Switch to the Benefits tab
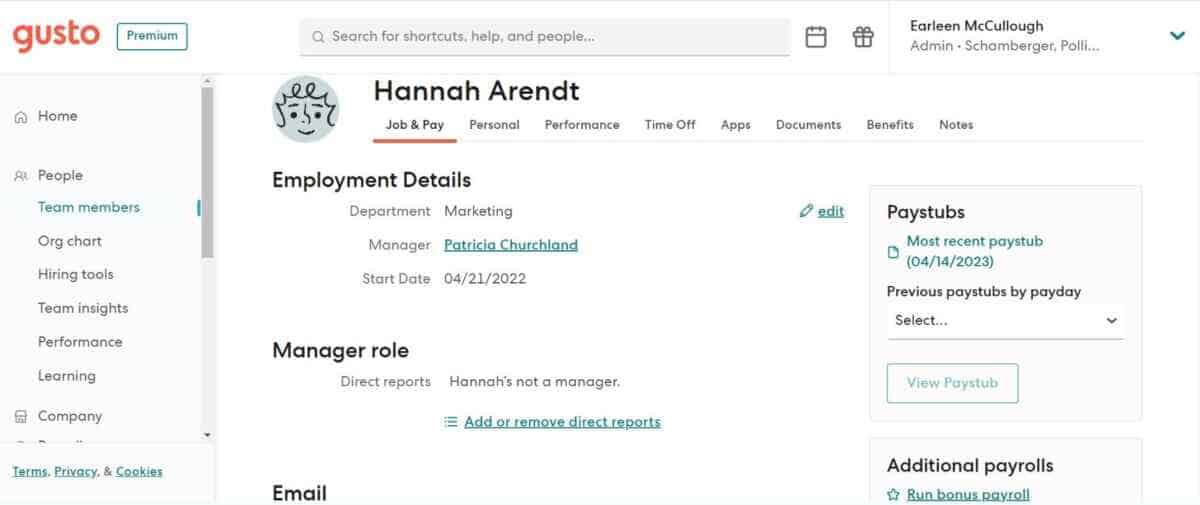This screenshot has width=1200, height=505. click(x=890, y=125)
